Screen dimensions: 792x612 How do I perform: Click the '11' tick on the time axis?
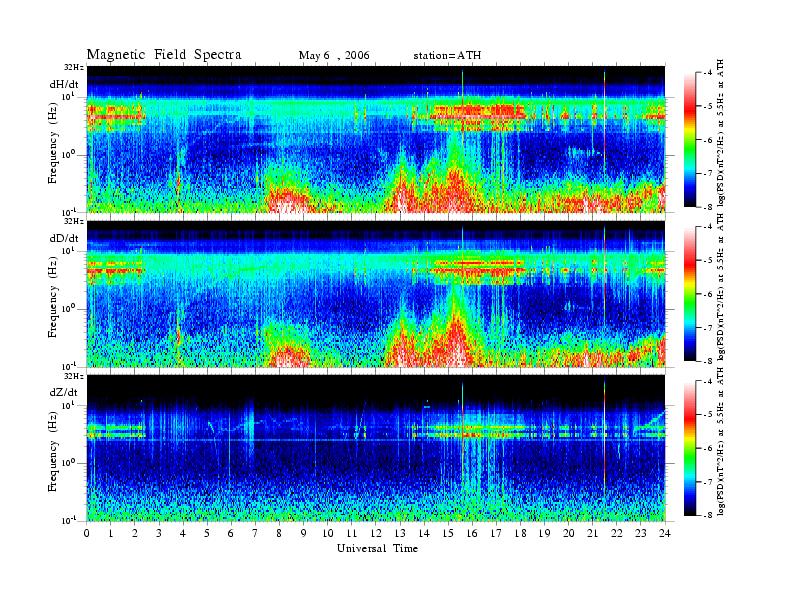click(352, 533)
